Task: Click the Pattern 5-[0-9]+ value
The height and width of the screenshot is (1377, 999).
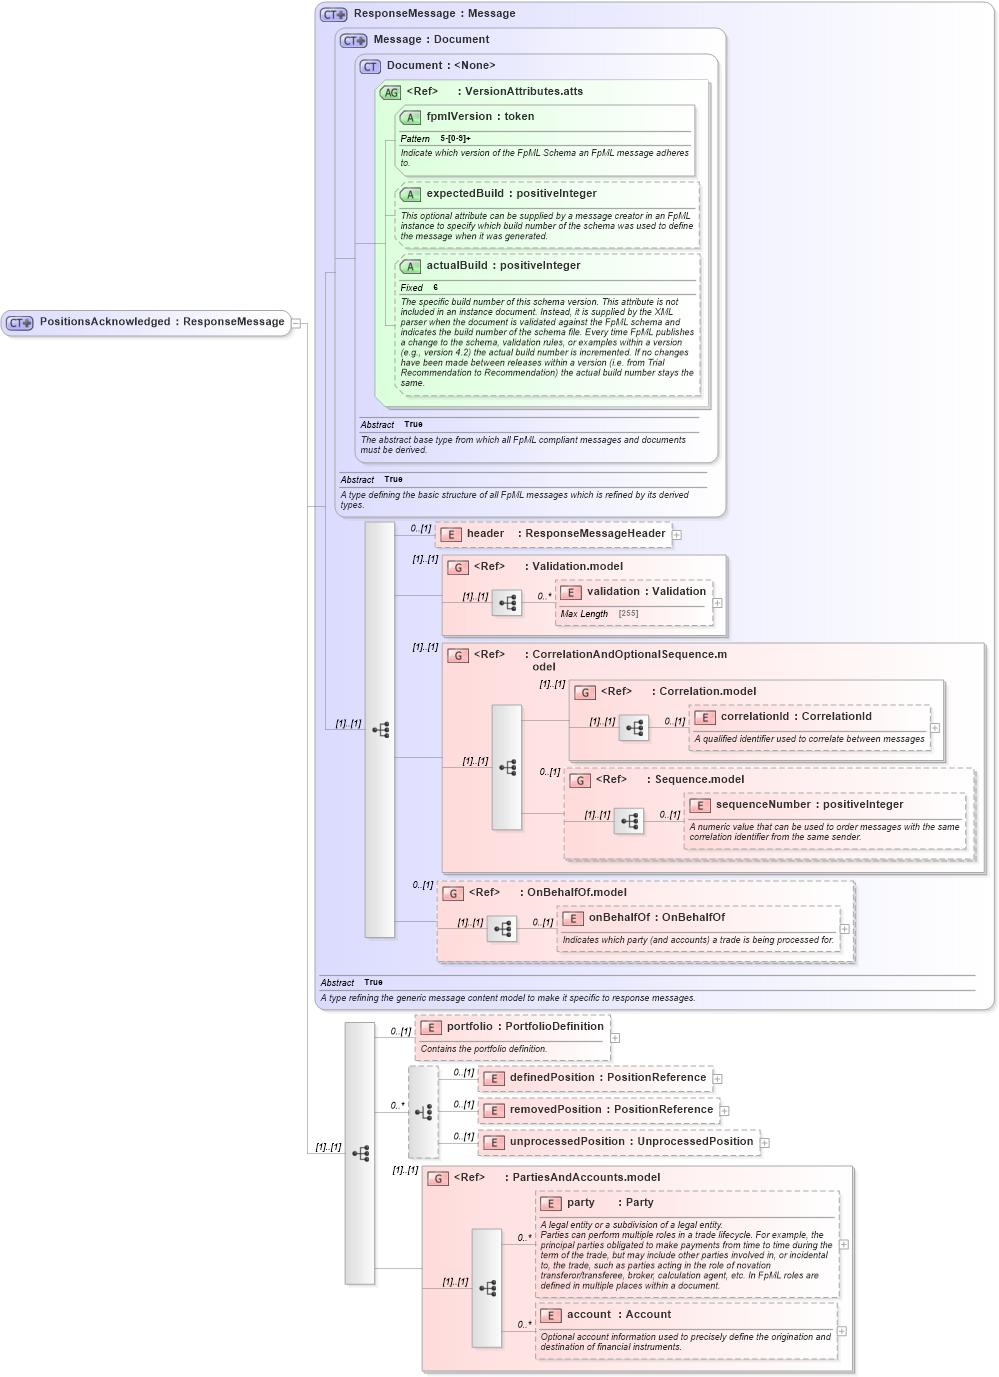Action: click(456, 139)
